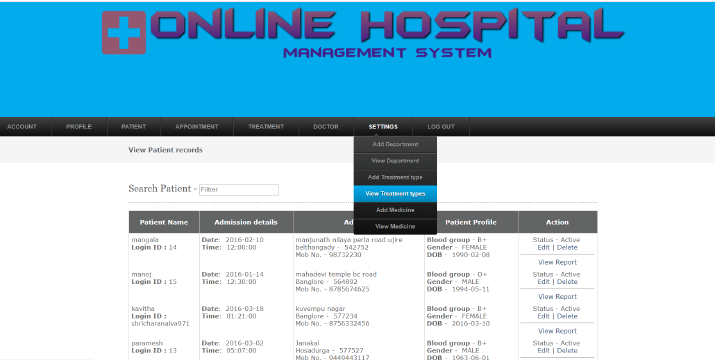
Task: Delete patient manoj's record
Action: point(567,282)
